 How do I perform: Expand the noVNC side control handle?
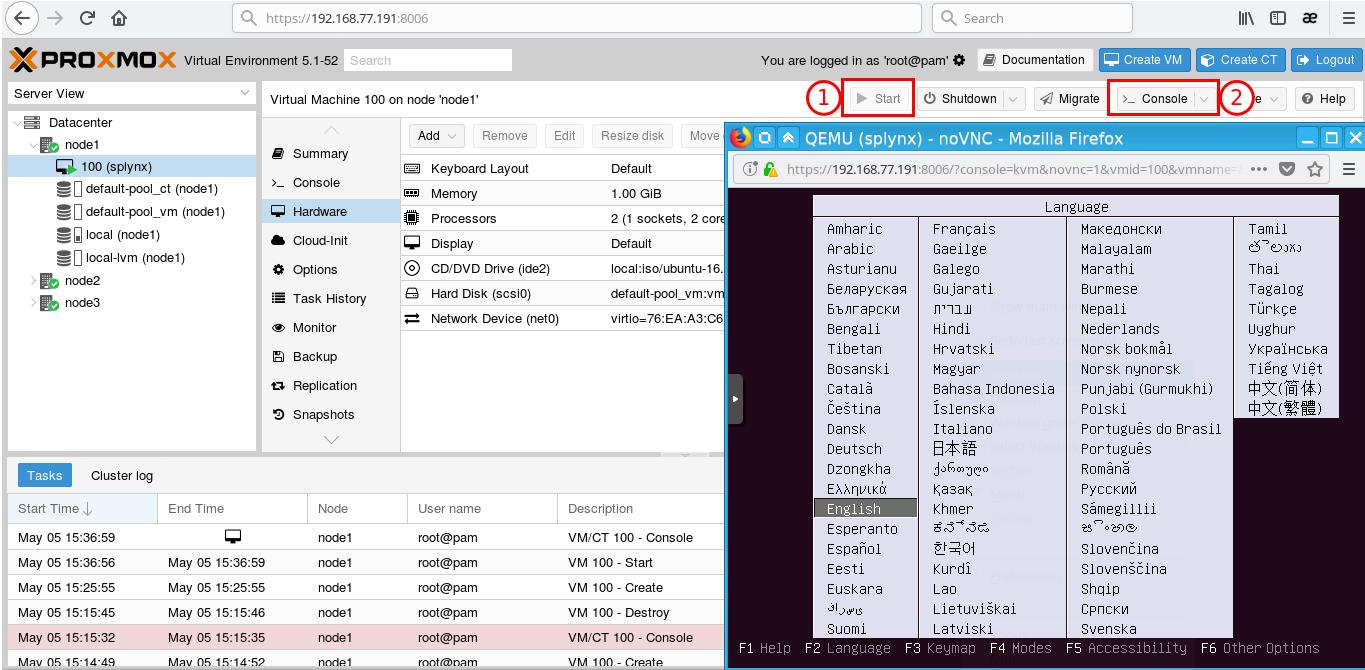click(x=735, y=398)
